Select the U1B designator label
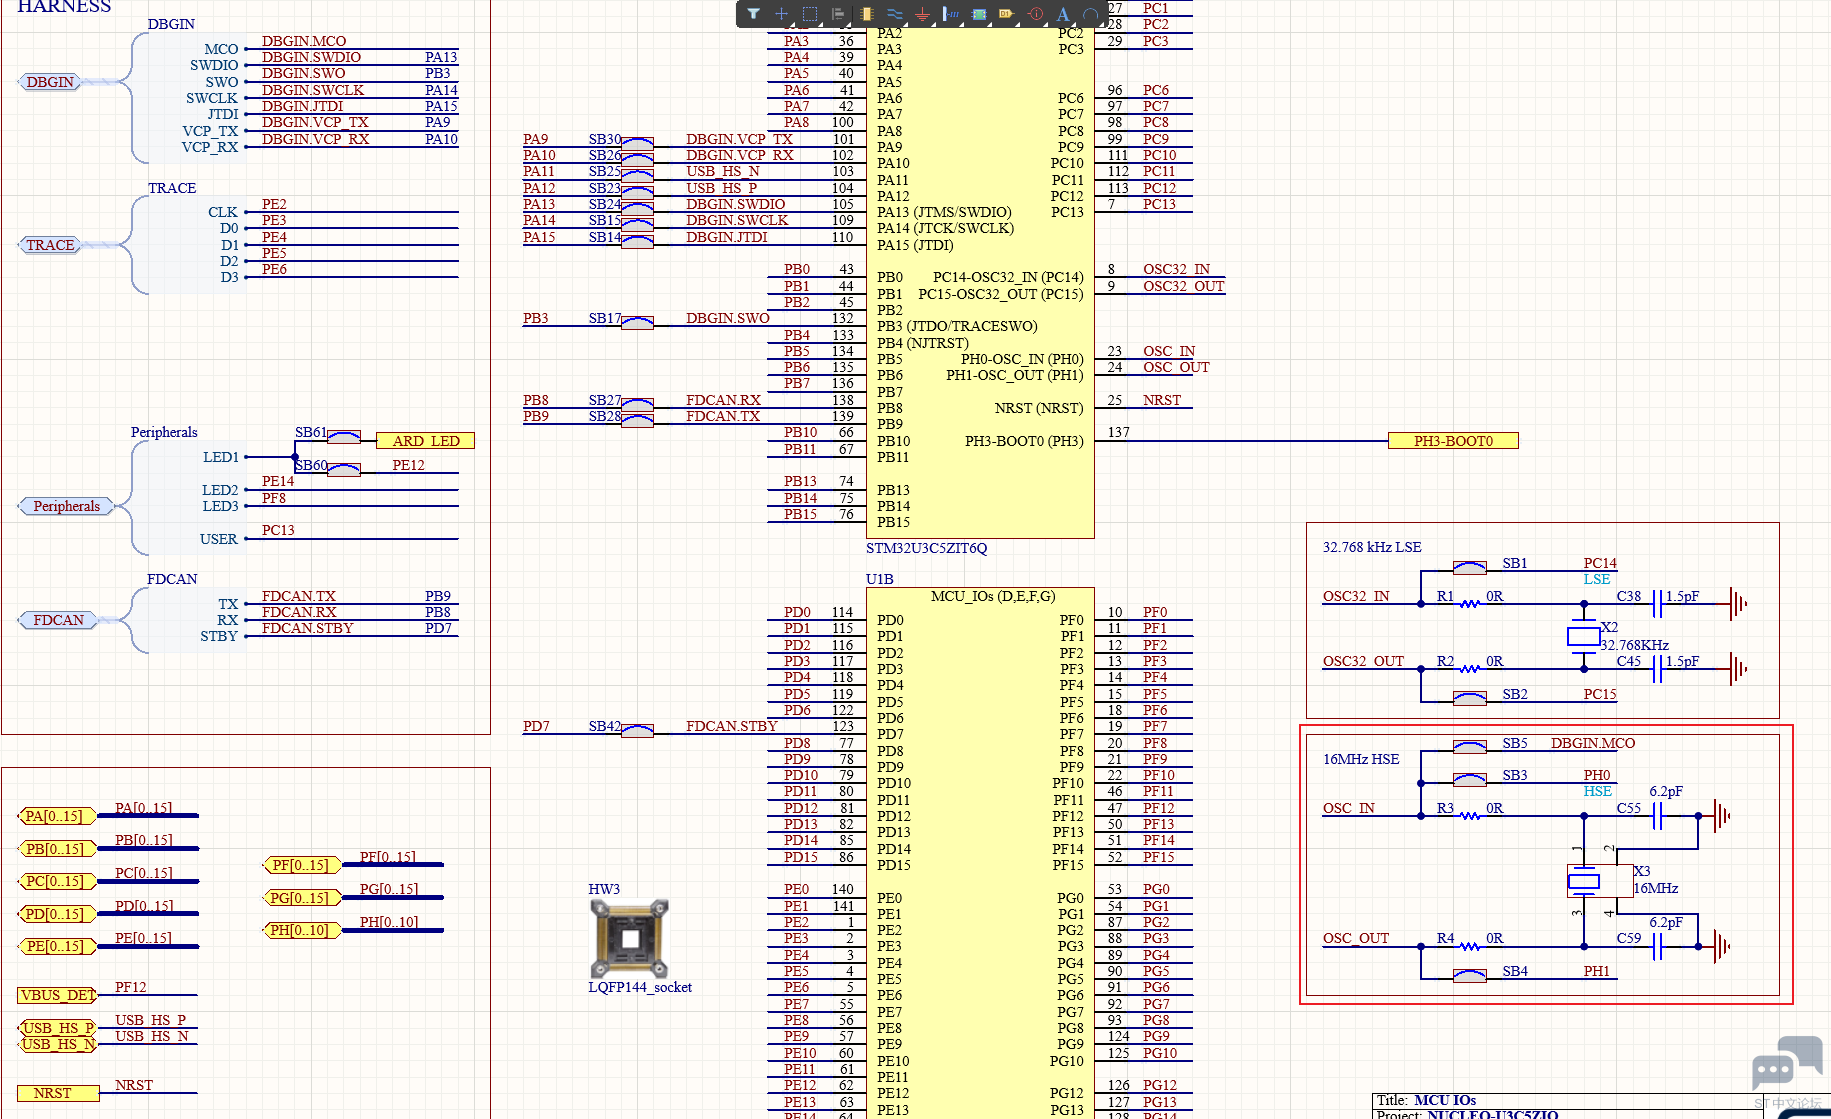Image resolution: width=1831 pixels, height=1119 pixels. [x=879, y=579]
